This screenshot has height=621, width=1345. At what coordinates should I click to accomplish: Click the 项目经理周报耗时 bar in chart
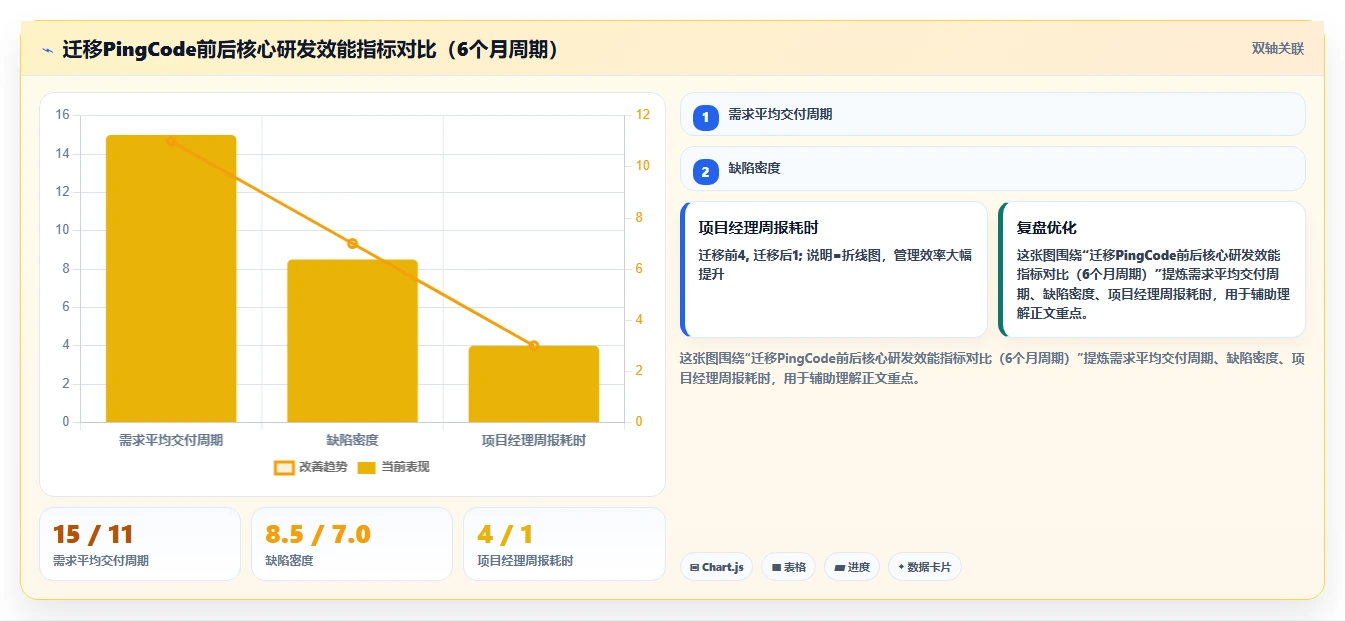click(533, 384)
